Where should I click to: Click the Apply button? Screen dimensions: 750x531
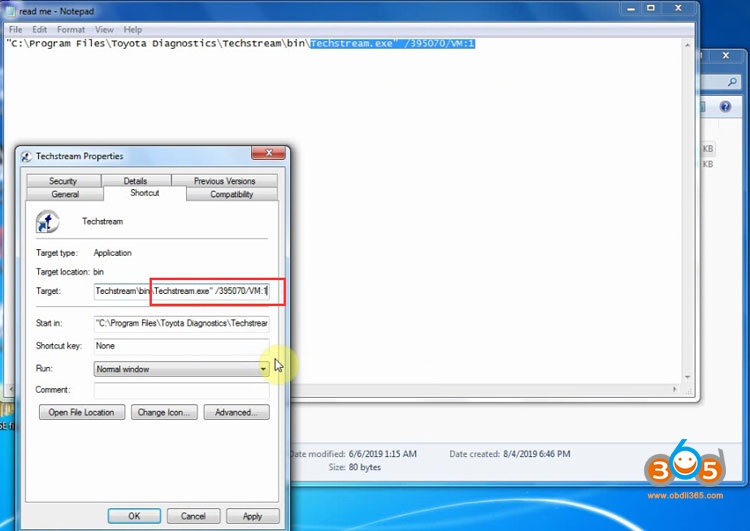point(253,516)
